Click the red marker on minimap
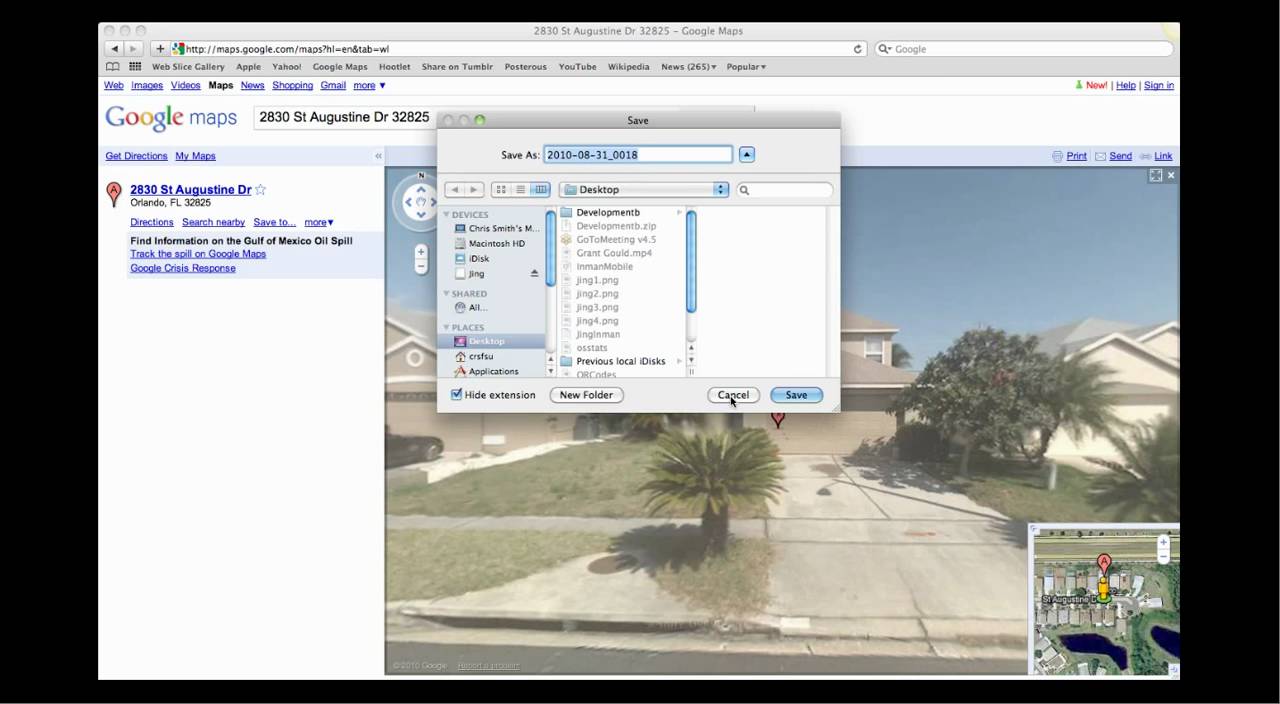The image size is (1280, 704). tap(1103, 564)
